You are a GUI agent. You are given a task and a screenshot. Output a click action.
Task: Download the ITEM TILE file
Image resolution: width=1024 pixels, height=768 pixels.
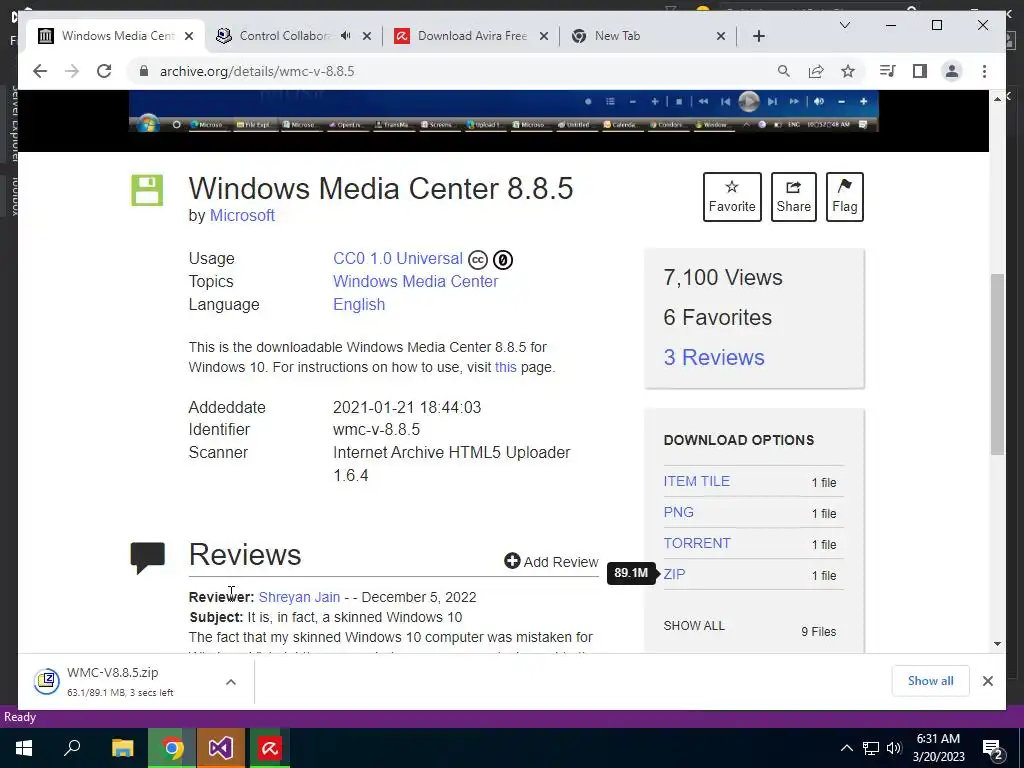(x=696, y=481)
